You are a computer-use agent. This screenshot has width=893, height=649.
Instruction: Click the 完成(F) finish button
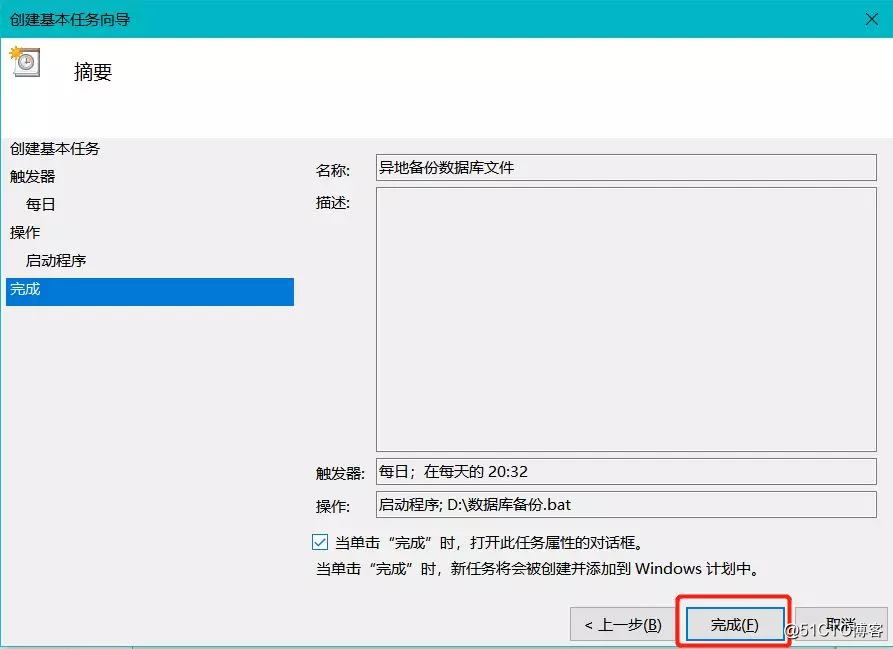click(735, 625)
